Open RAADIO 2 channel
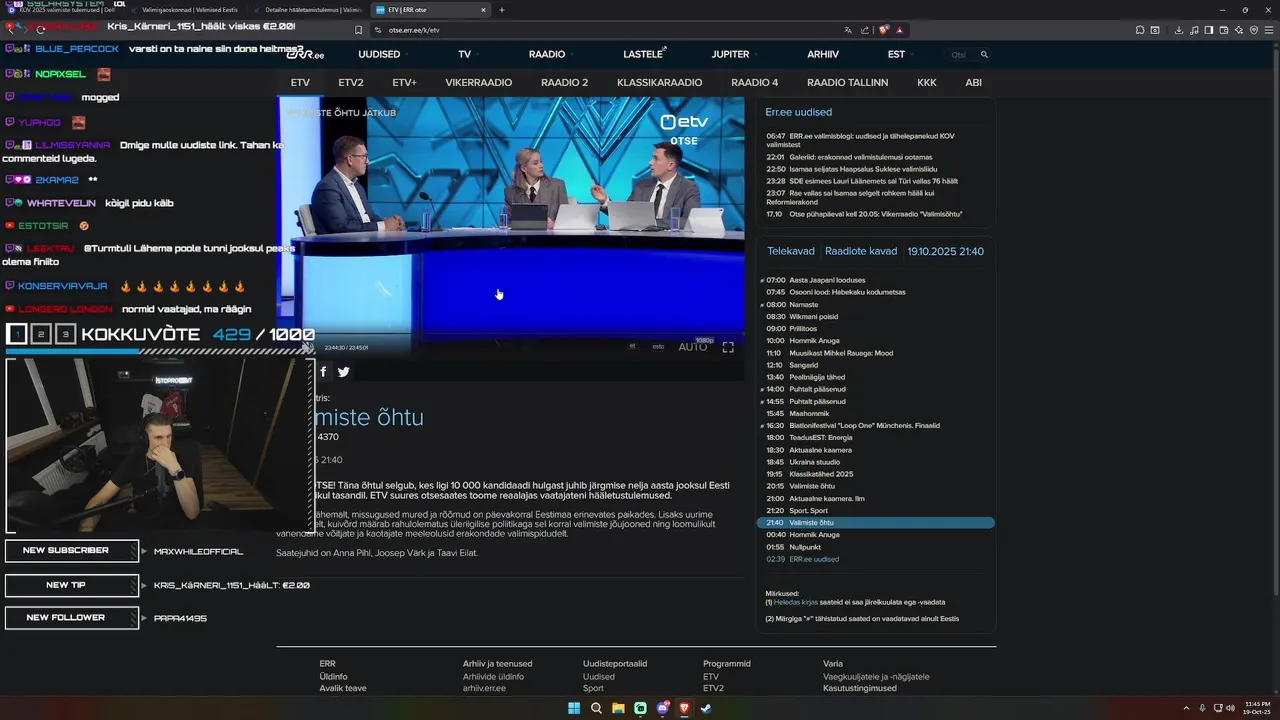This screenshot has width=1280, height=720. pos(565,83)
